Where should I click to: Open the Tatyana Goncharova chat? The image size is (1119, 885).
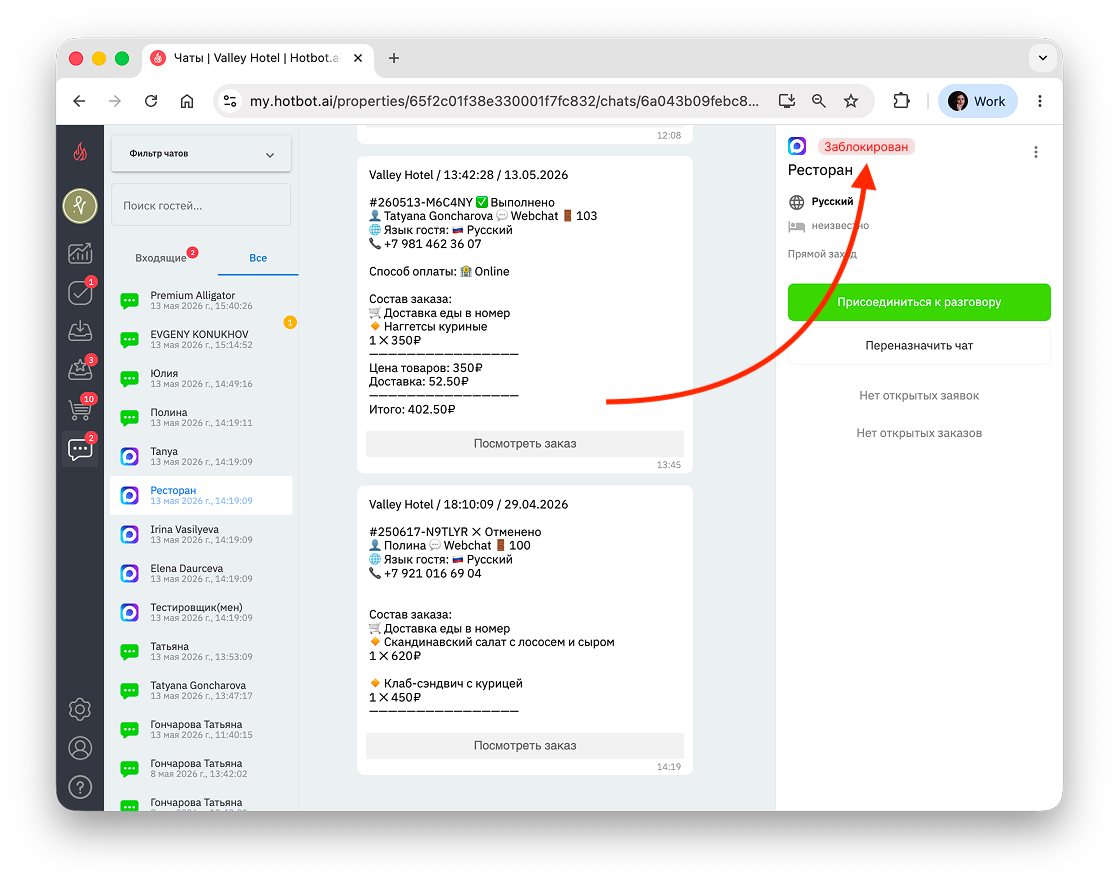point(201,691)
